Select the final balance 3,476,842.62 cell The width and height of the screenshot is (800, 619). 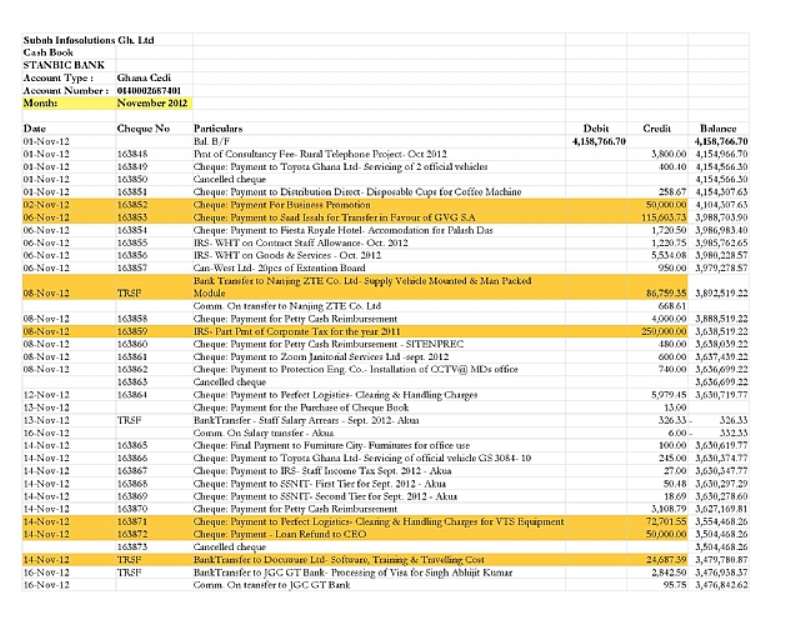(x=721, y=585)
